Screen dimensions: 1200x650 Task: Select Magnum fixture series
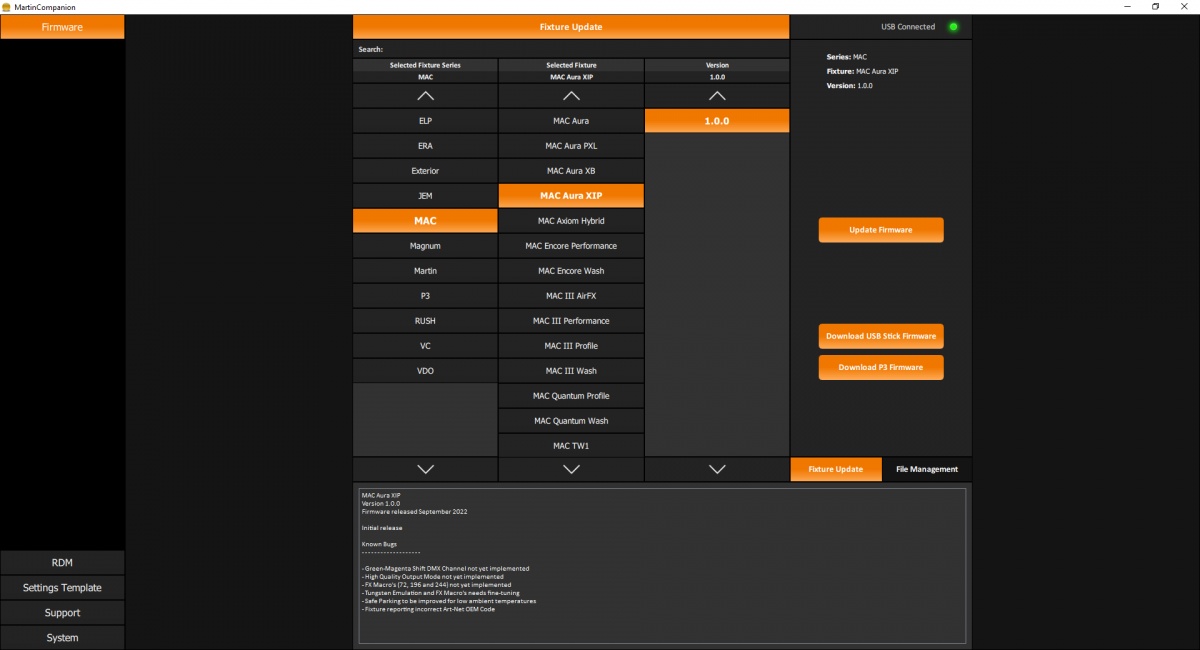(425, 246)
